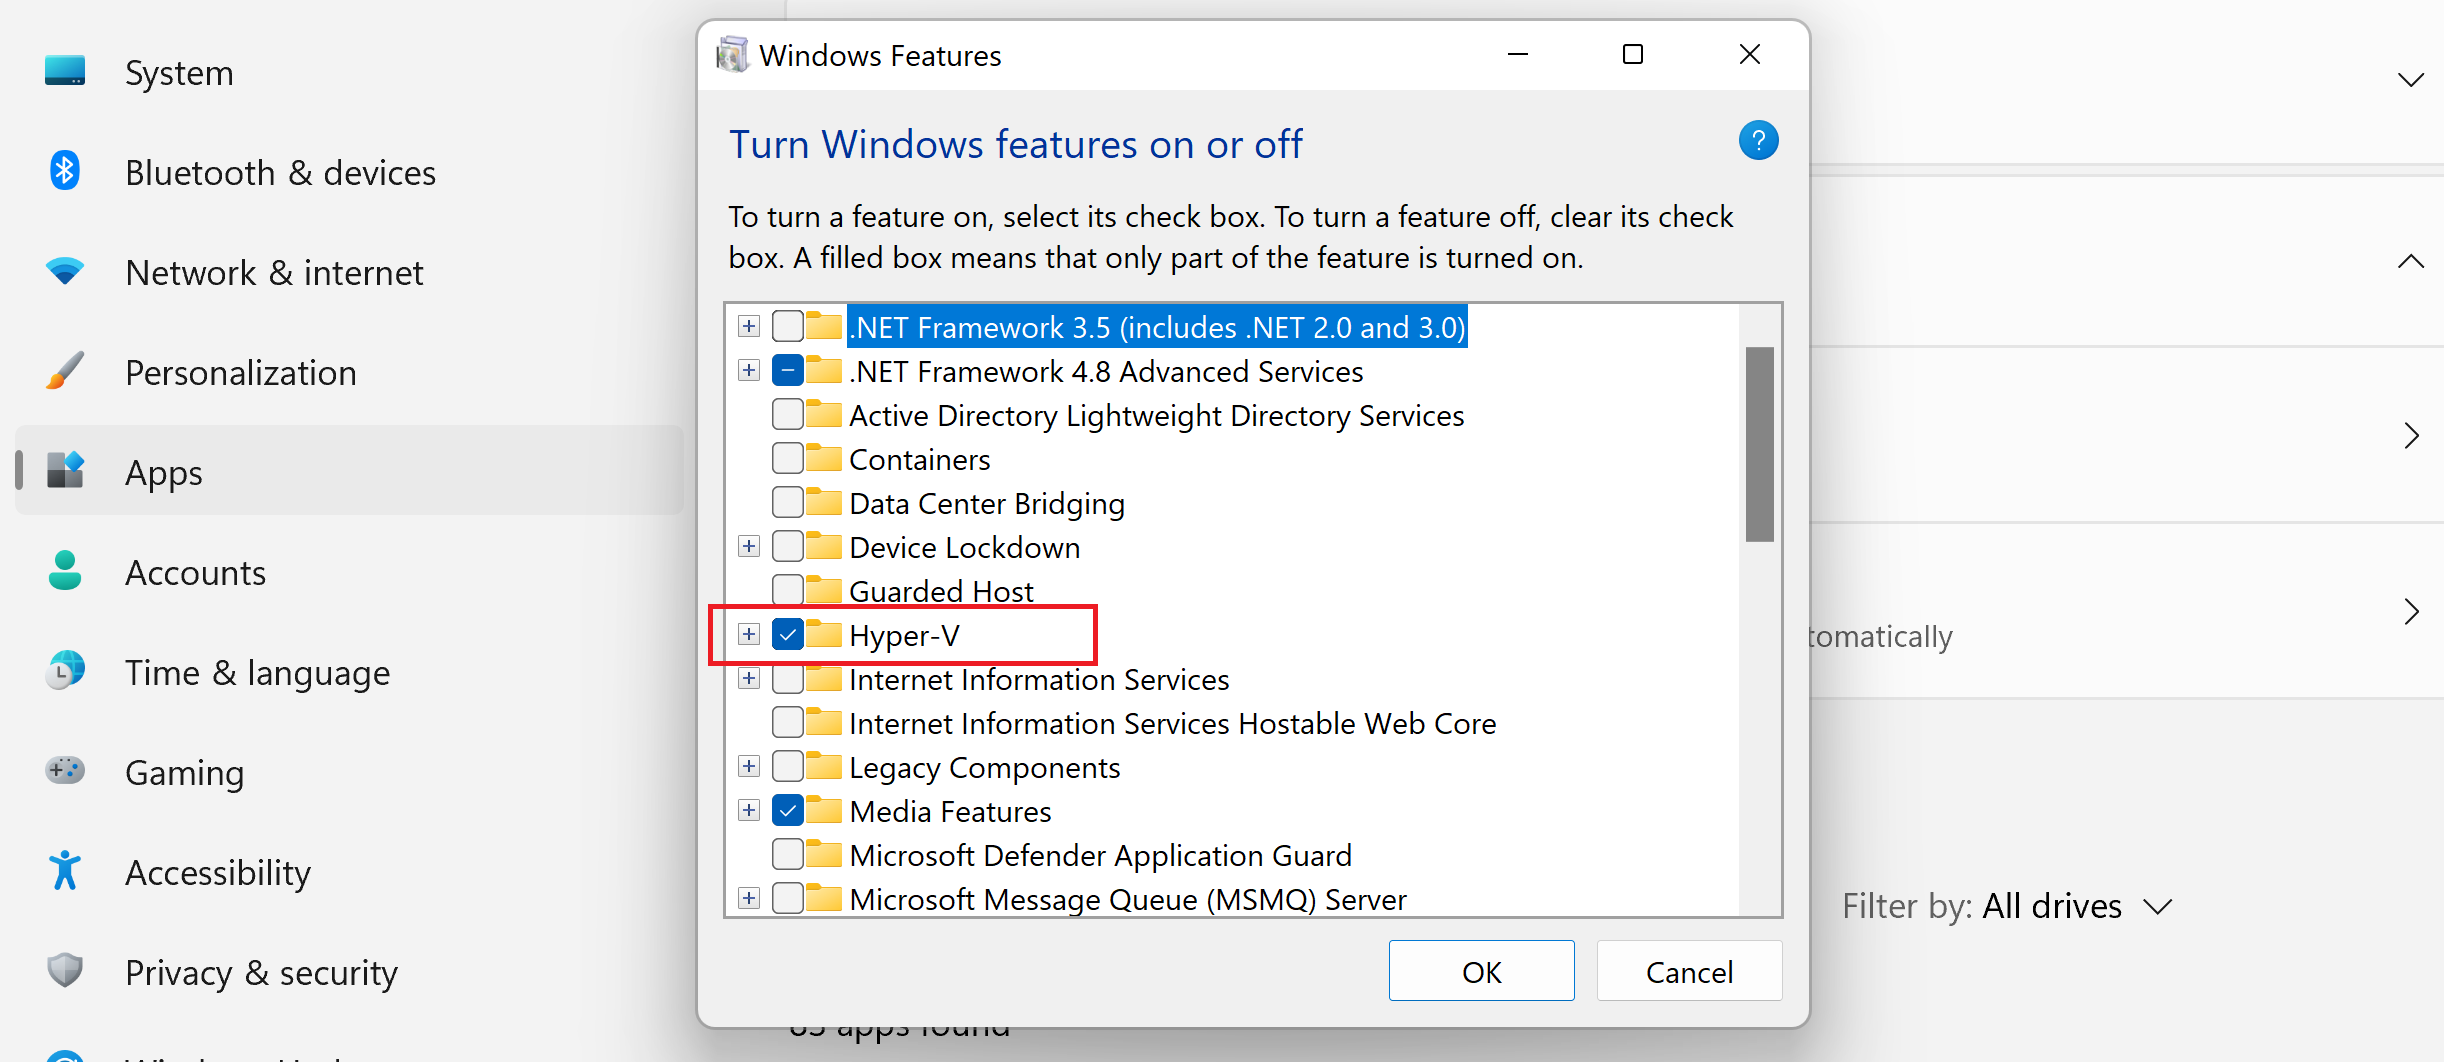Open Time & language settings
Viewport: 2444px width, 1062px height.
350,672
